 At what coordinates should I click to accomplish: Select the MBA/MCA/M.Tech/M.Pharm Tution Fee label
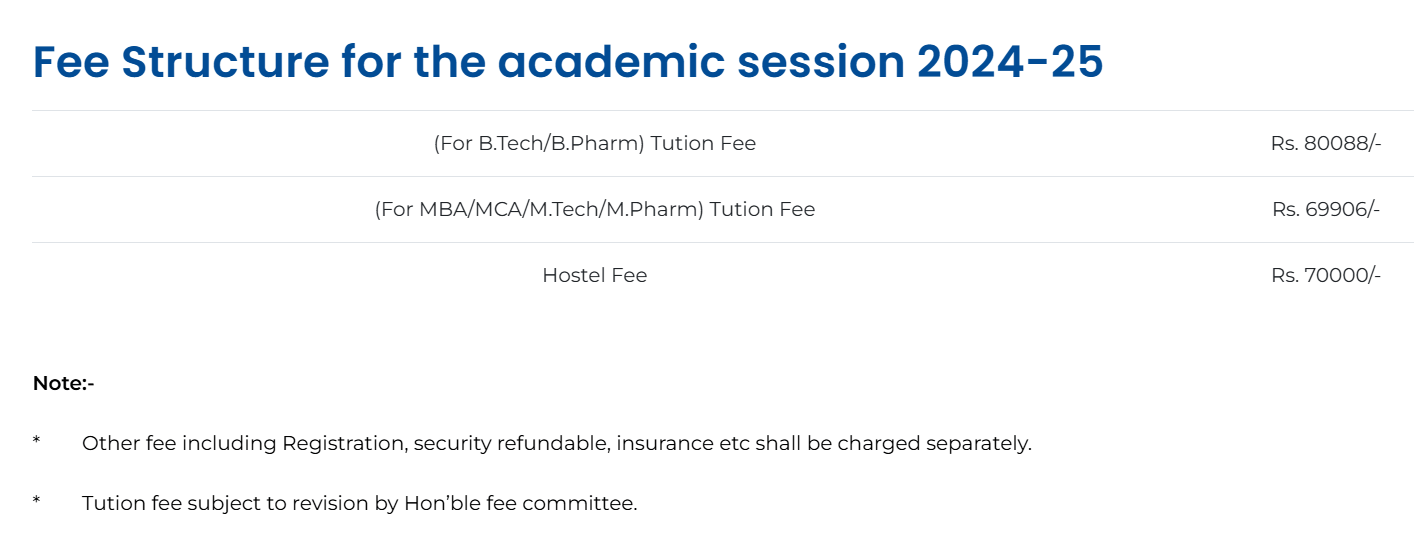[594, 209]
